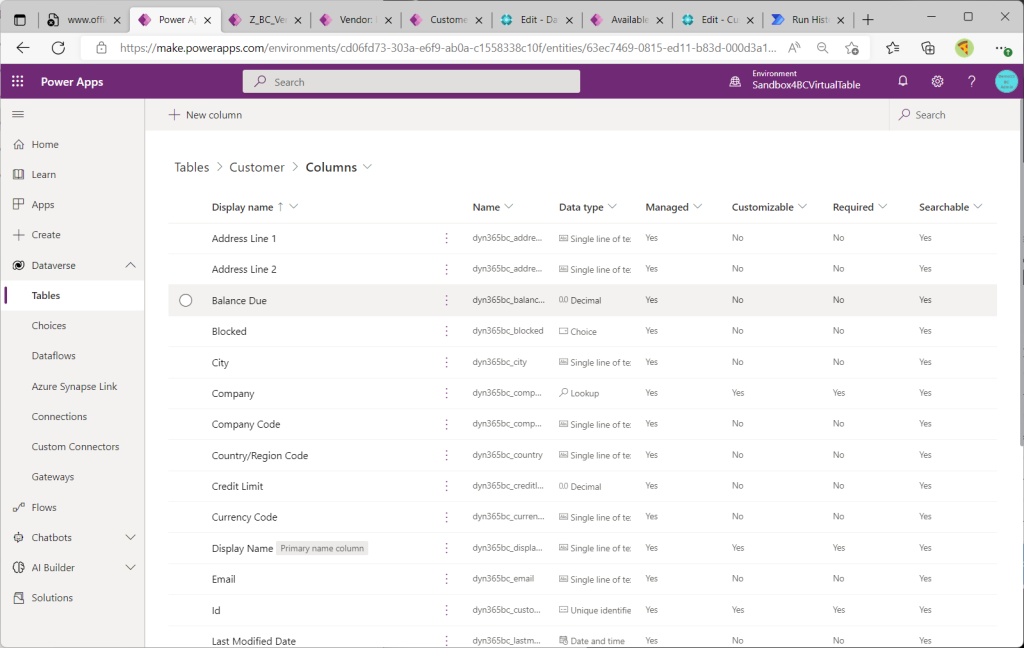1024x648 pixels.
Task: Go to Tables breadcrumb link
Action: coord(191,167)
